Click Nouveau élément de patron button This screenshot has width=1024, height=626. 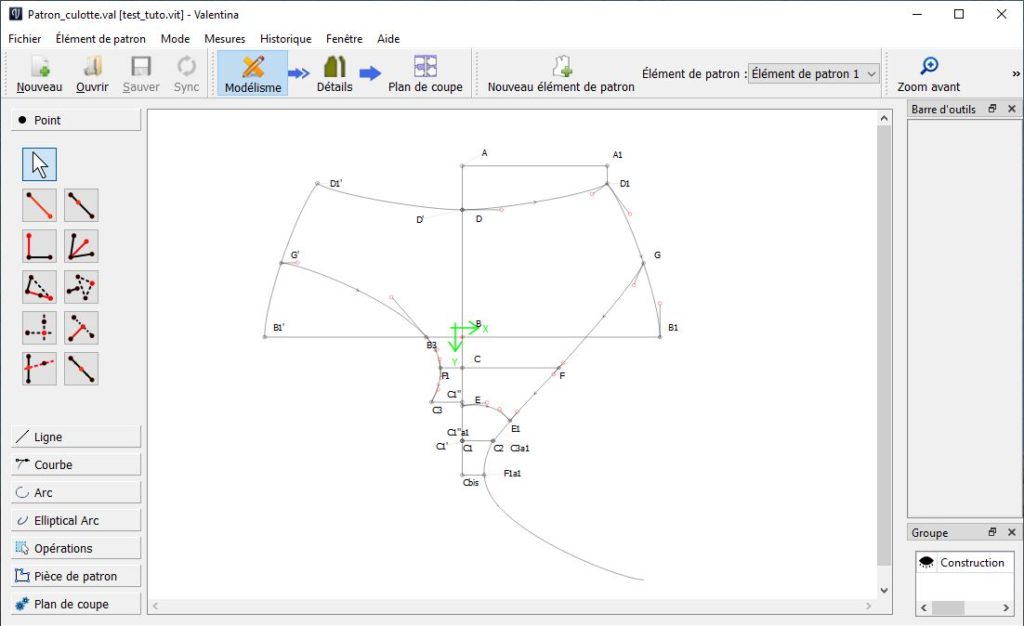coord(560,73)
